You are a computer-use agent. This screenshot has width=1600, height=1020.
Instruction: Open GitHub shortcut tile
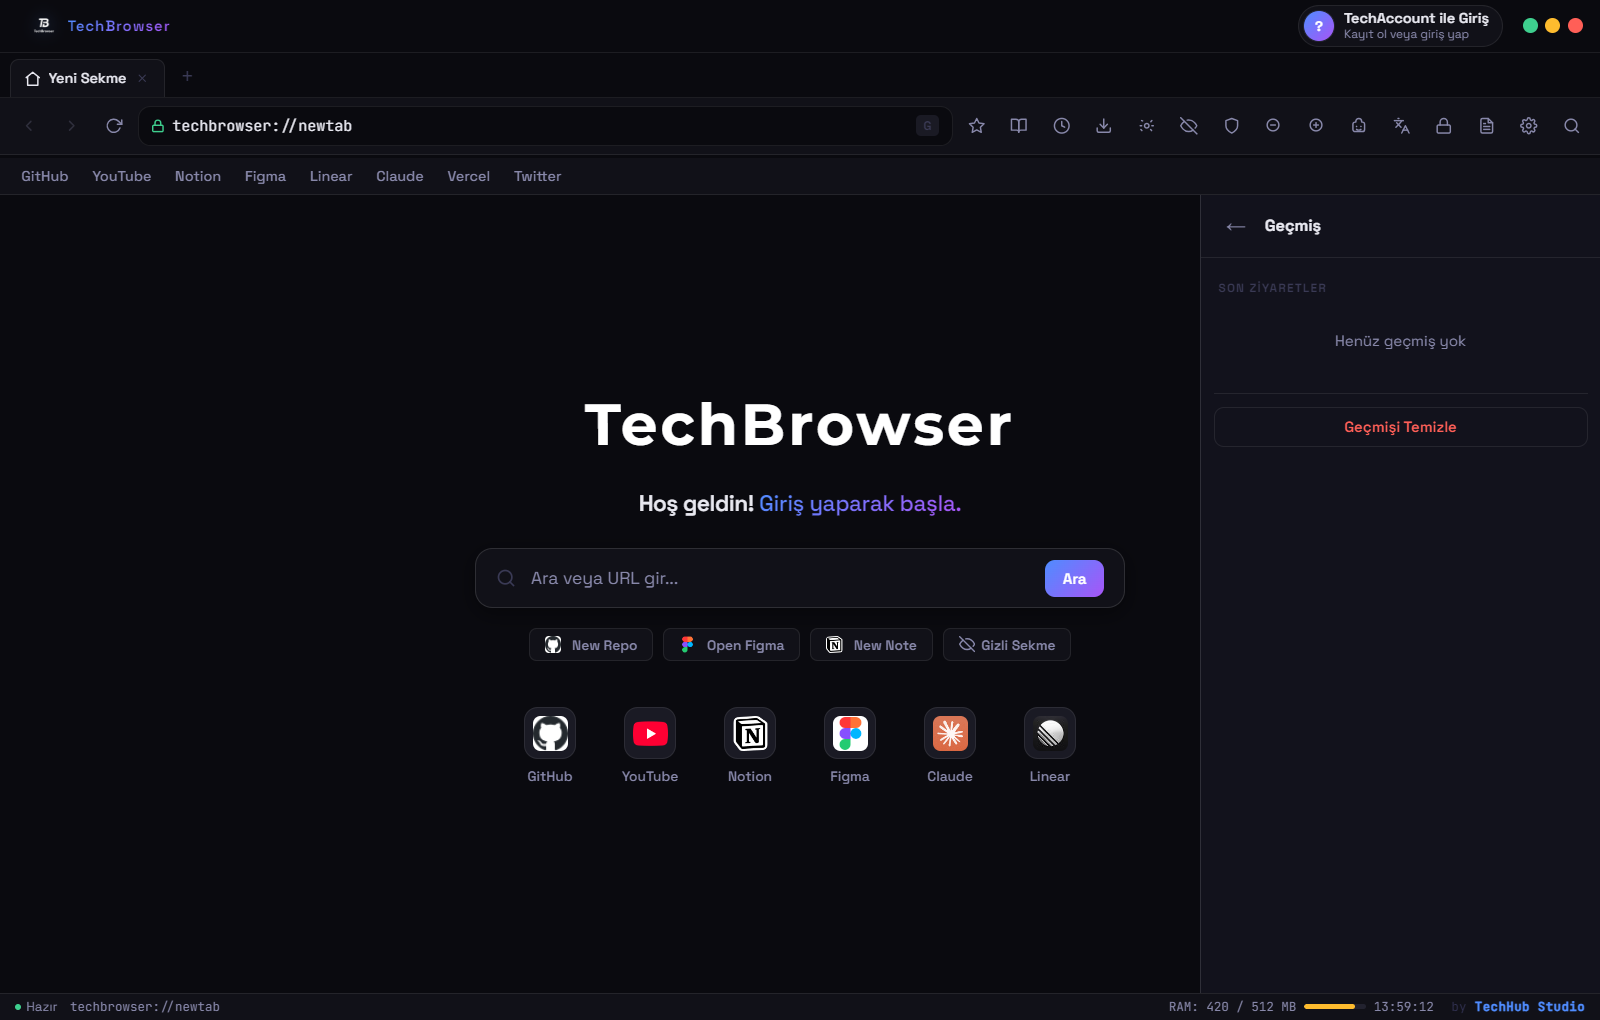click(550, 733)
